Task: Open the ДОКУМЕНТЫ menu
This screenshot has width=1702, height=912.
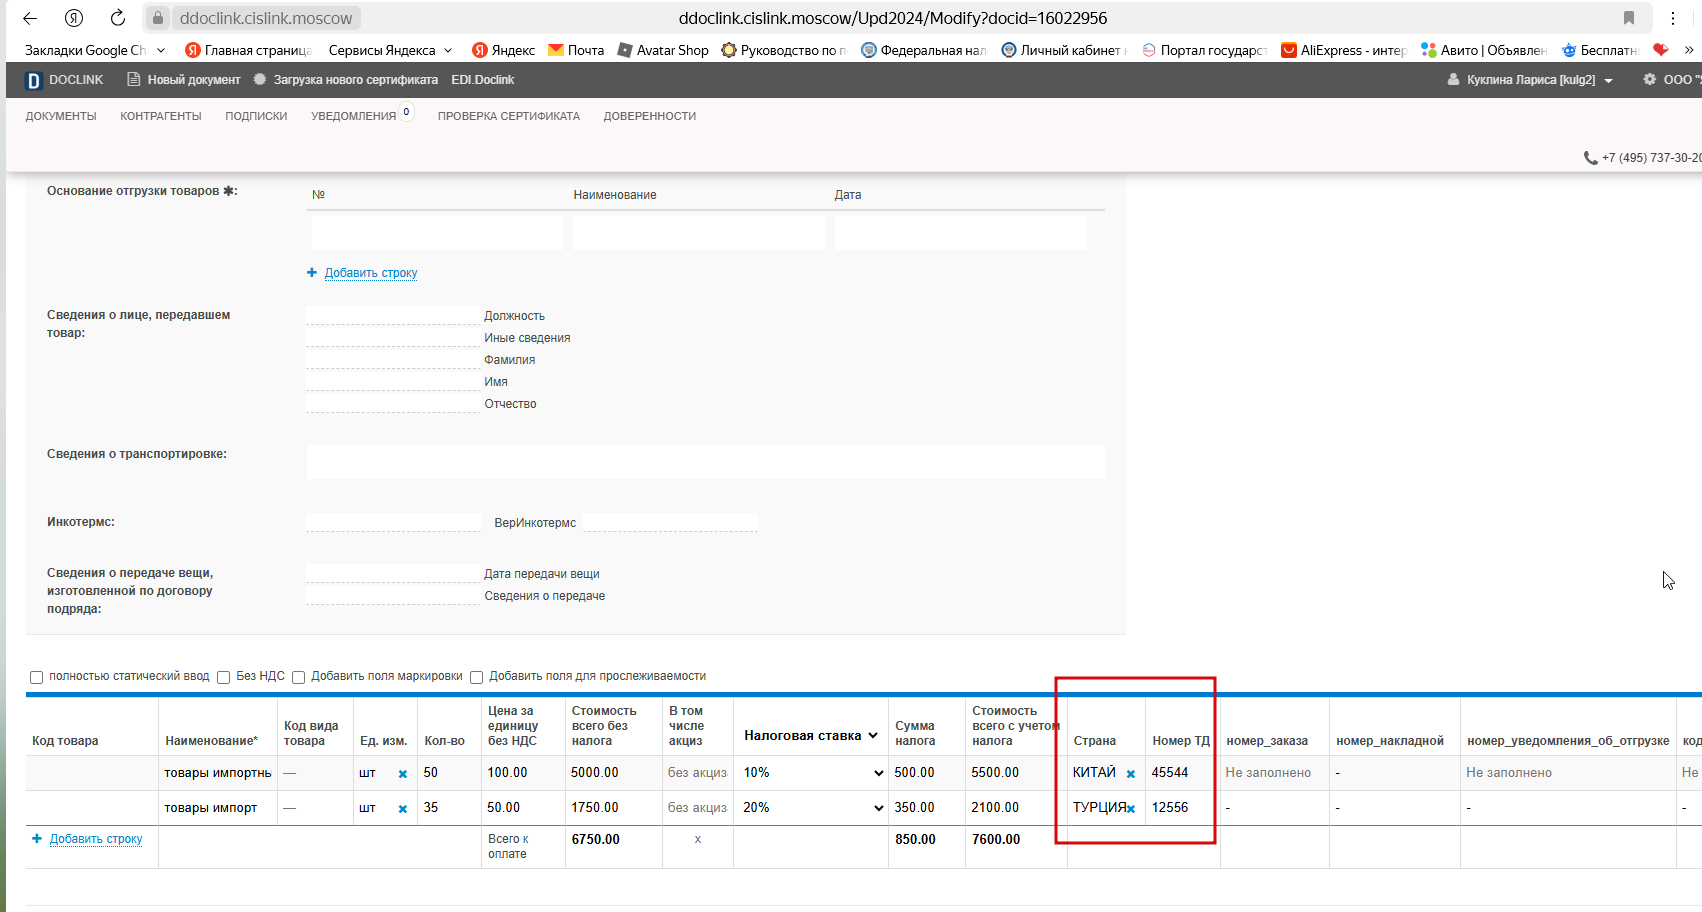Action: pyautogui.click(x=61, y=116)
